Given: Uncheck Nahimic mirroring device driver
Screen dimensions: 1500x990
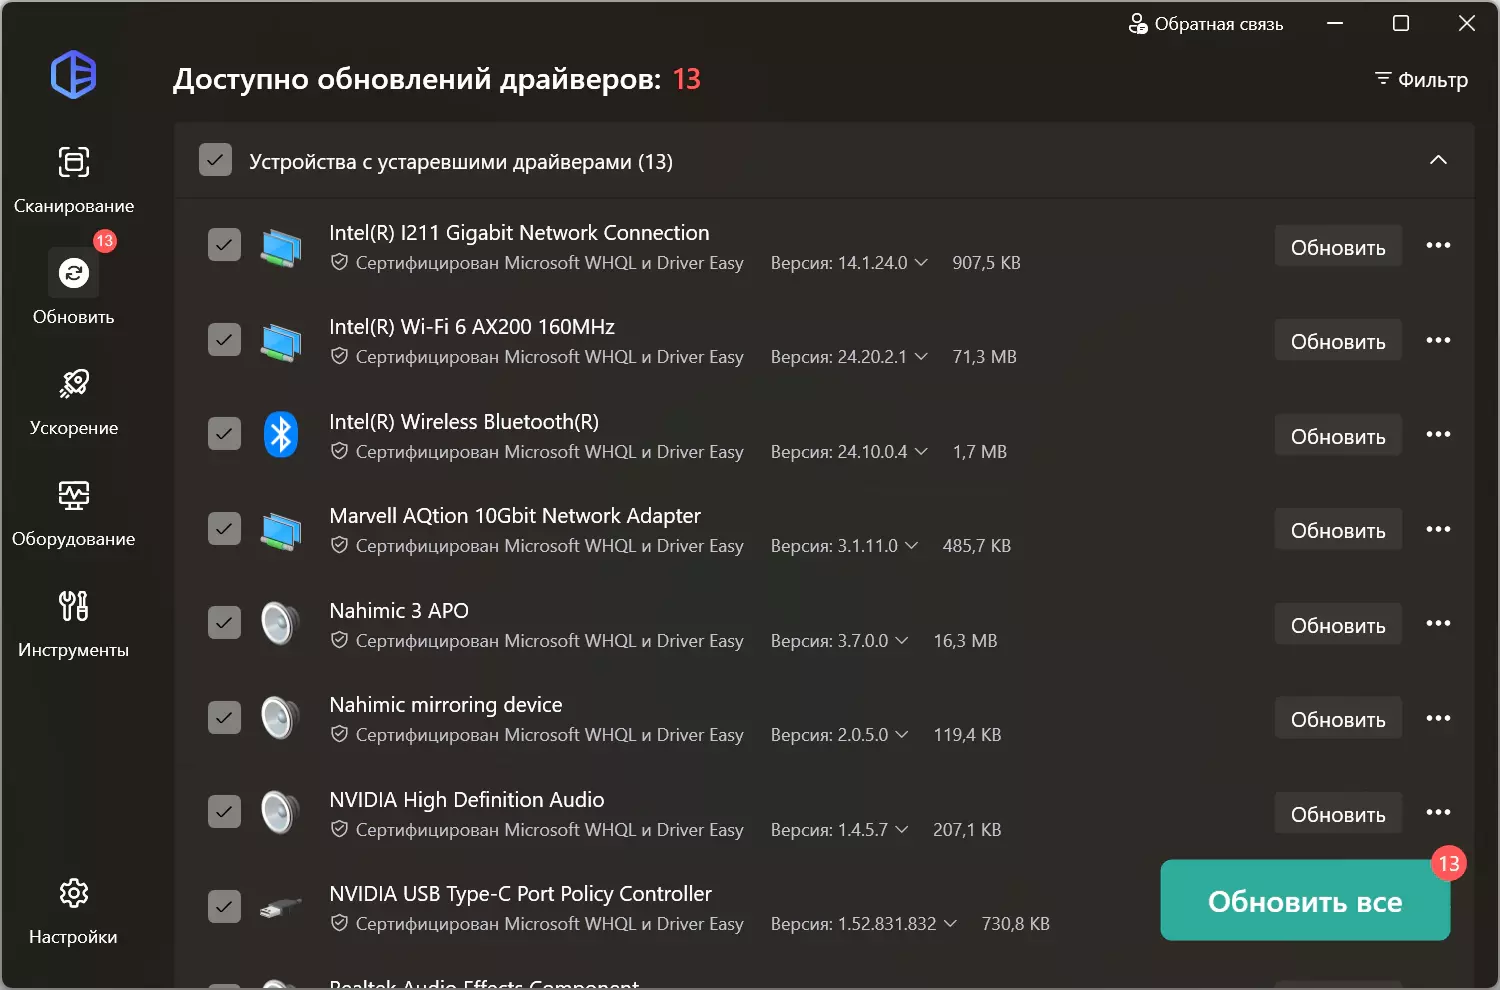Looking at the screenshot, I should [x=224, y=718].
